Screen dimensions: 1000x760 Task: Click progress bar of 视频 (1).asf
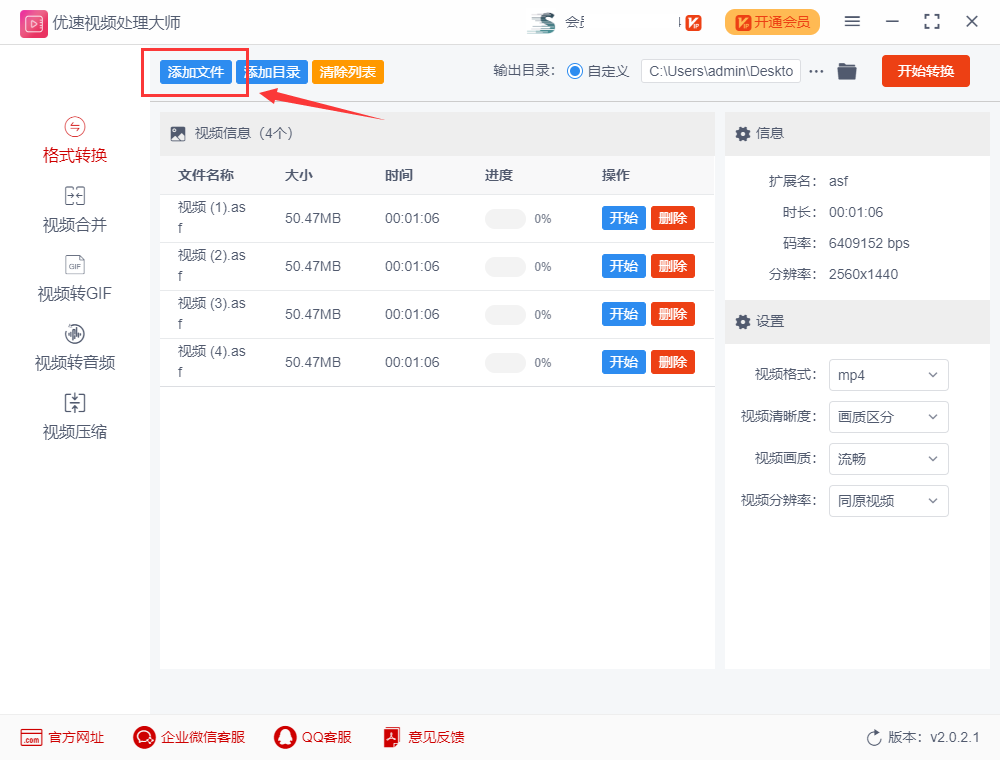coord(505,219)
